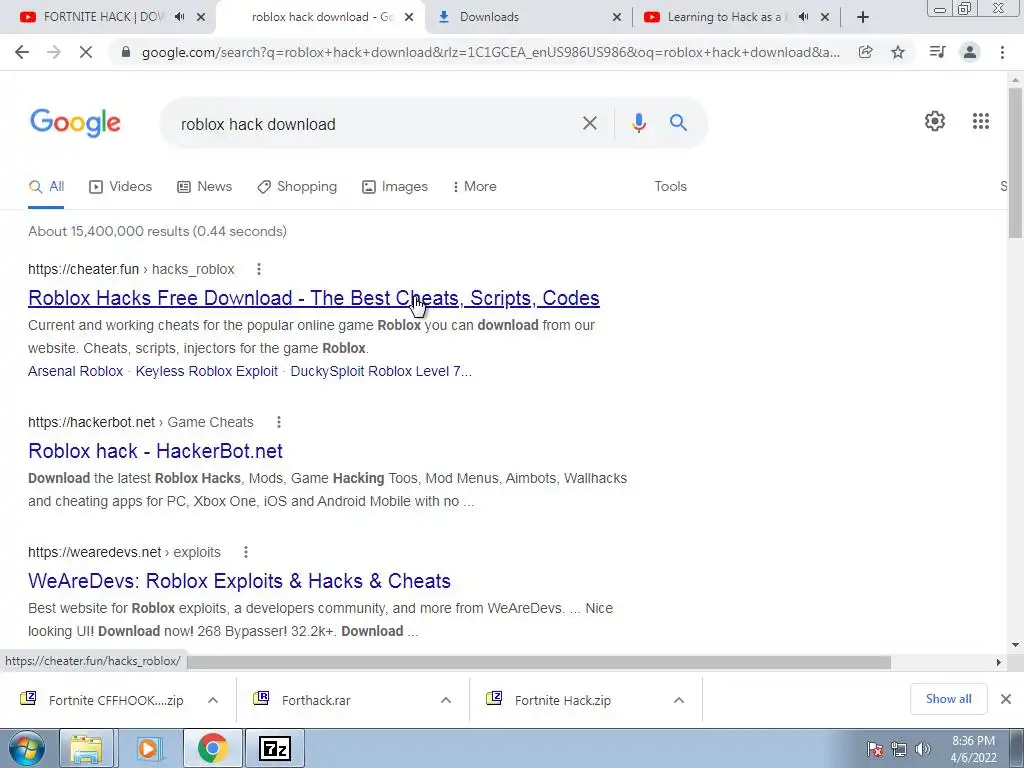
Task: Open Windows Explorer from the taskbar
Action: [86, 748]
